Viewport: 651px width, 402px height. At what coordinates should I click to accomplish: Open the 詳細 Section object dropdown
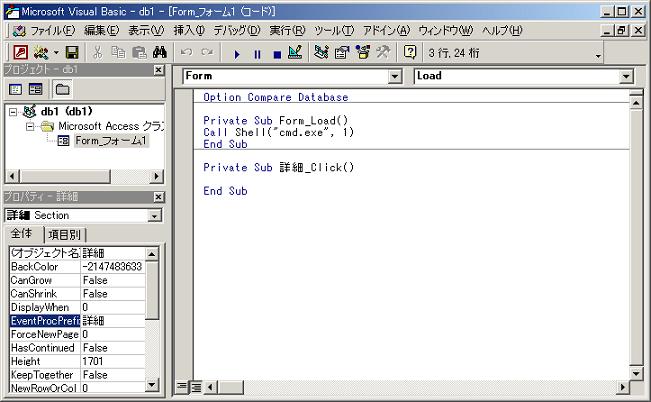pyautogui.click(x=154, y=216)
